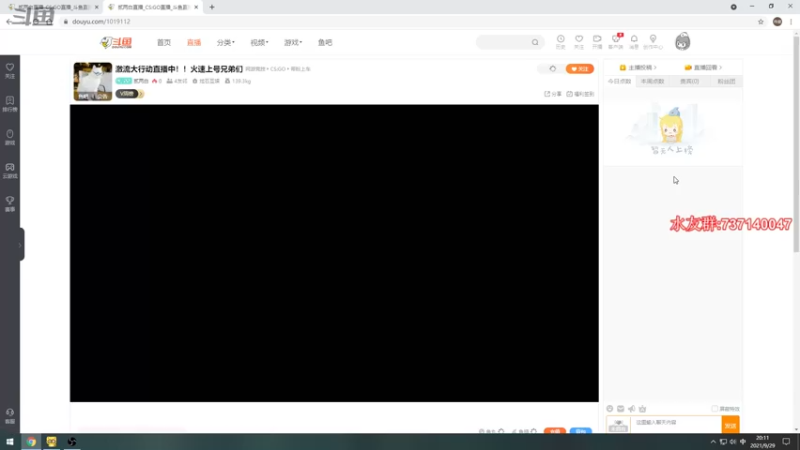
Task: Click the orange recharge button below video
Action: 555,431
